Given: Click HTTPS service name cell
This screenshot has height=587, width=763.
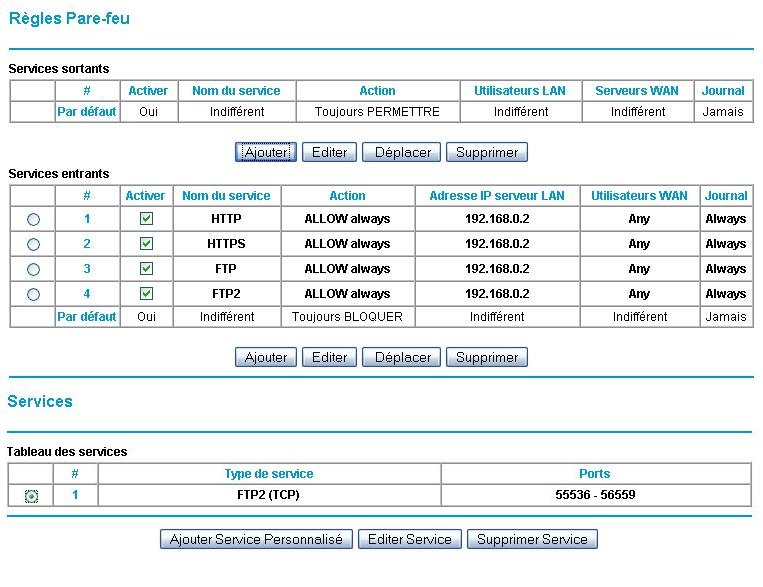Looking at the screenshot, I should click(226, 243).
